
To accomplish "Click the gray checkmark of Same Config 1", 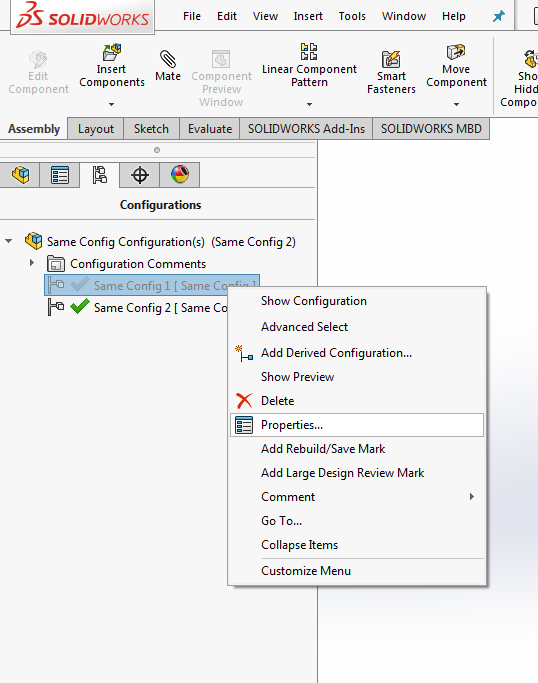I will click(x=80, y=285).
